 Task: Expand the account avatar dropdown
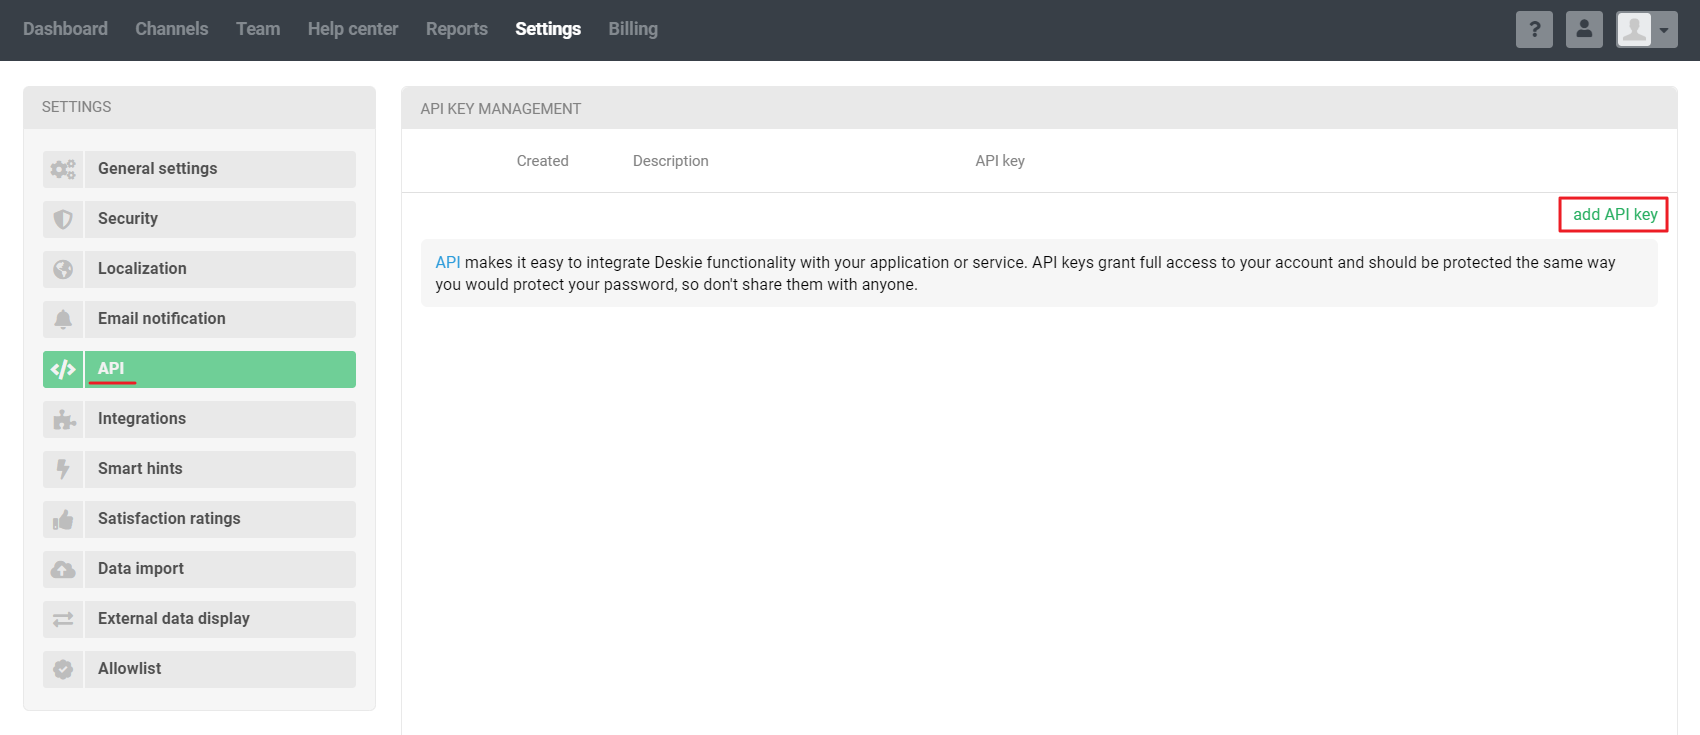1647,30
